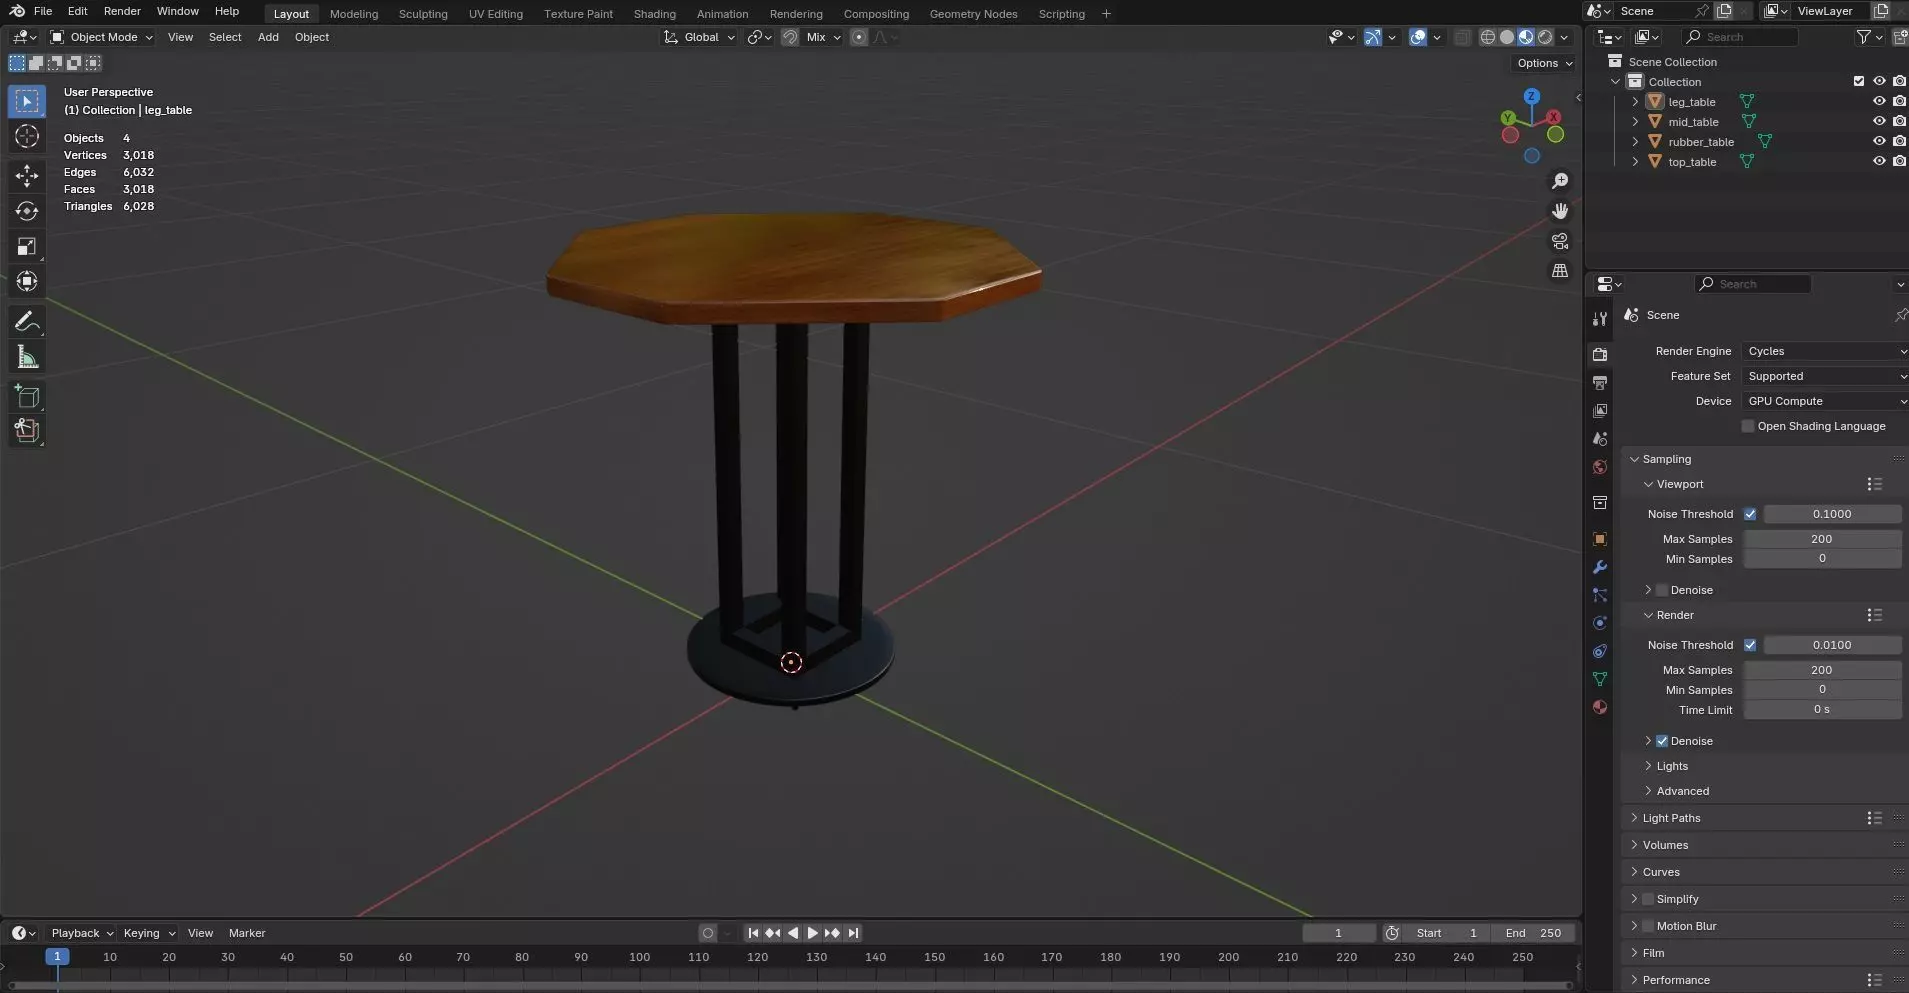Open the Tool properties tab
This screenshot has height=993, width=1909.
click(1600, 318)
